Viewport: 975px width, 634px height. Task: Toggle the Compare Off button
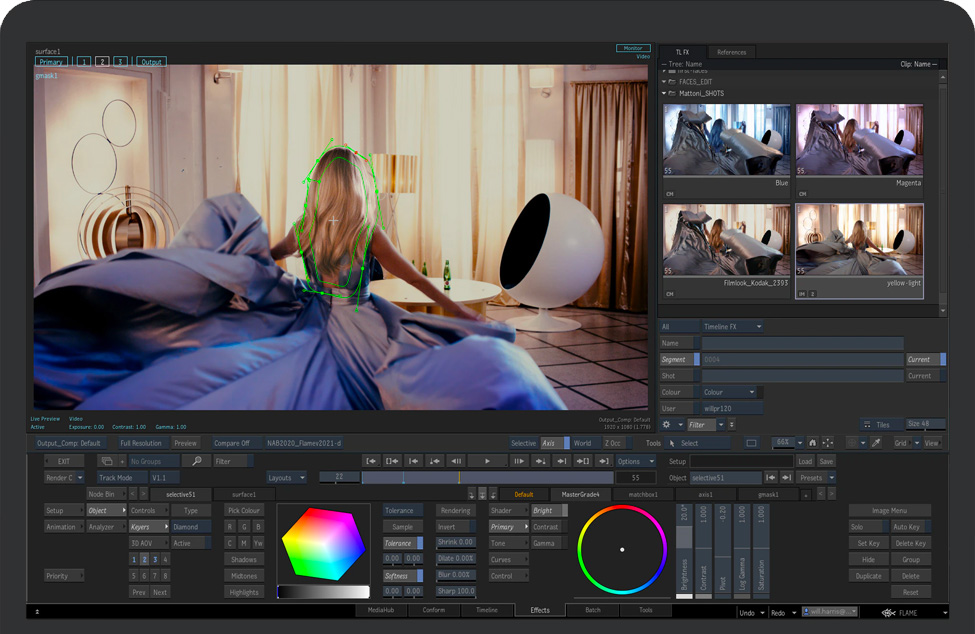point(231,443)
